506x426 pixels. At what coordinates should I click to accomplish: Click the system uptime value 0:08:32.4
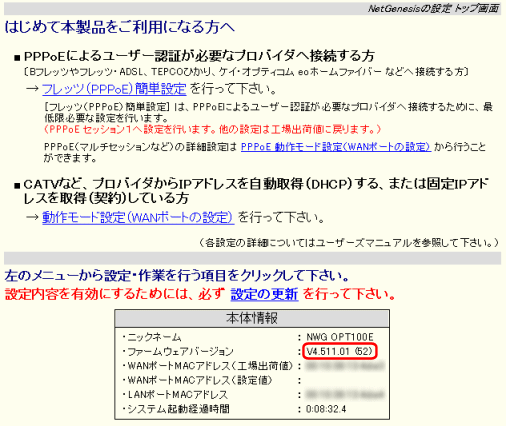click(326, 409)
